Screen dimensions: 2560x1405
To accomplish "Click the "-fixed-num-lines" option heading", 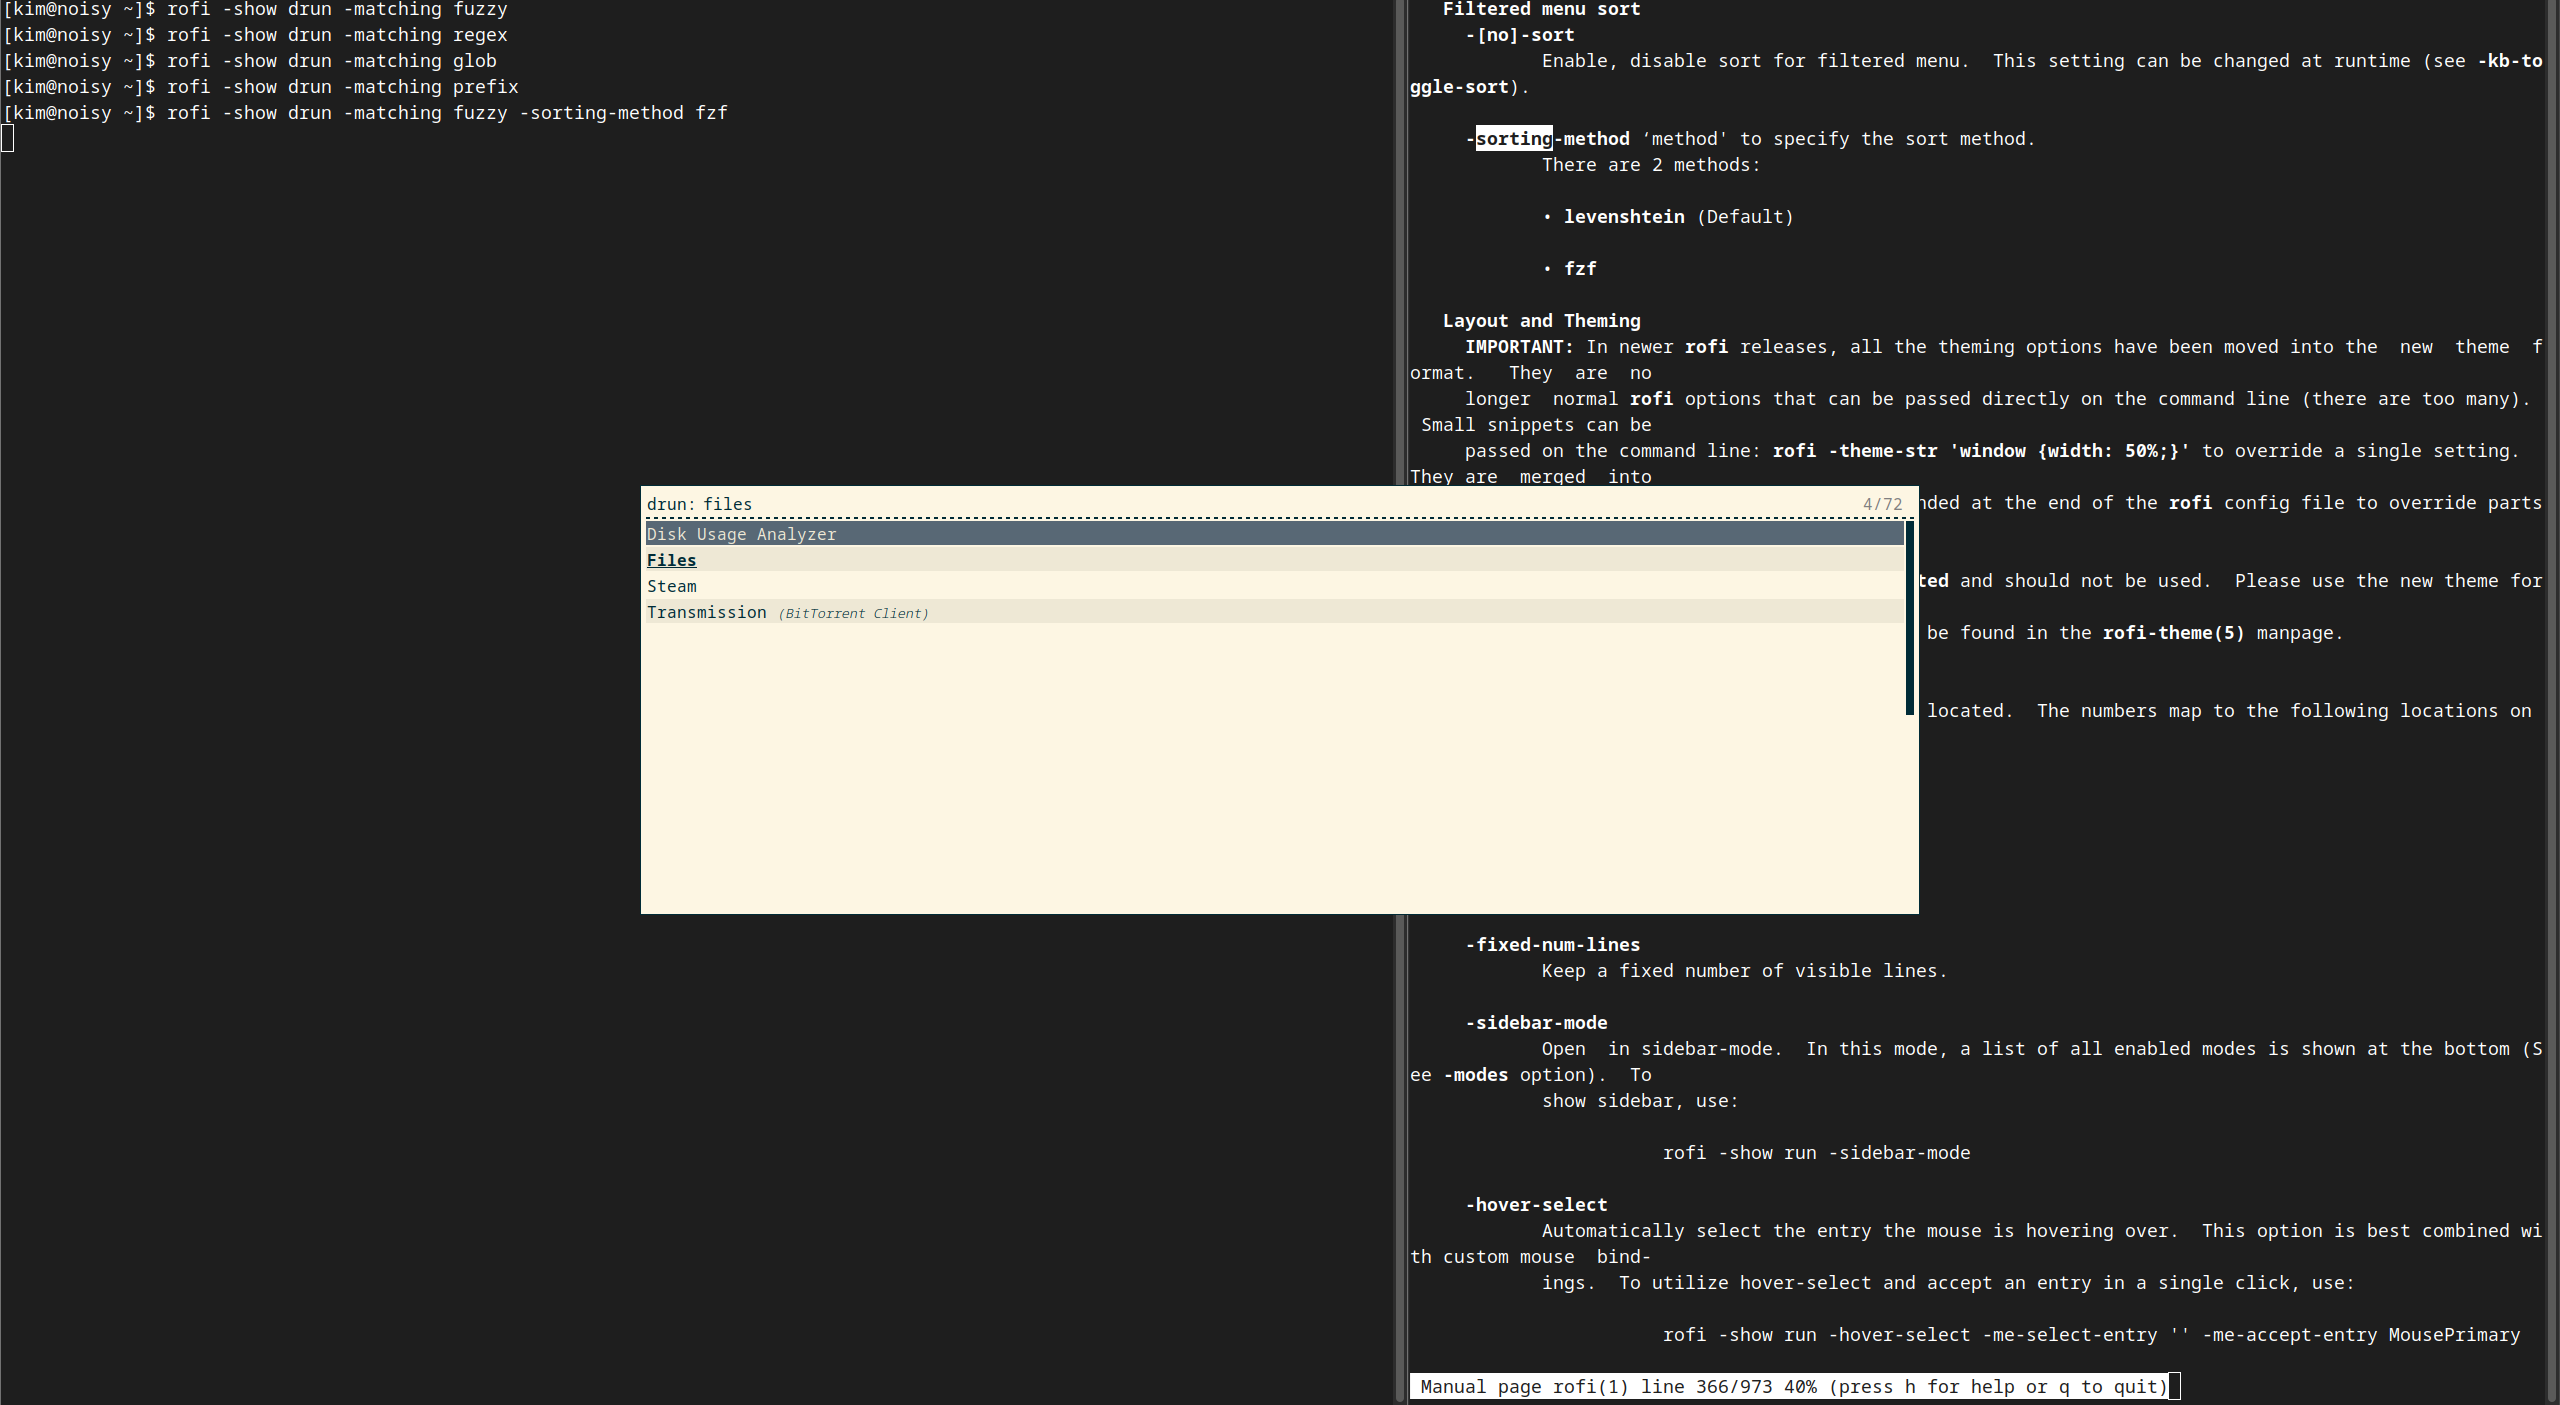I will 1552,945.
